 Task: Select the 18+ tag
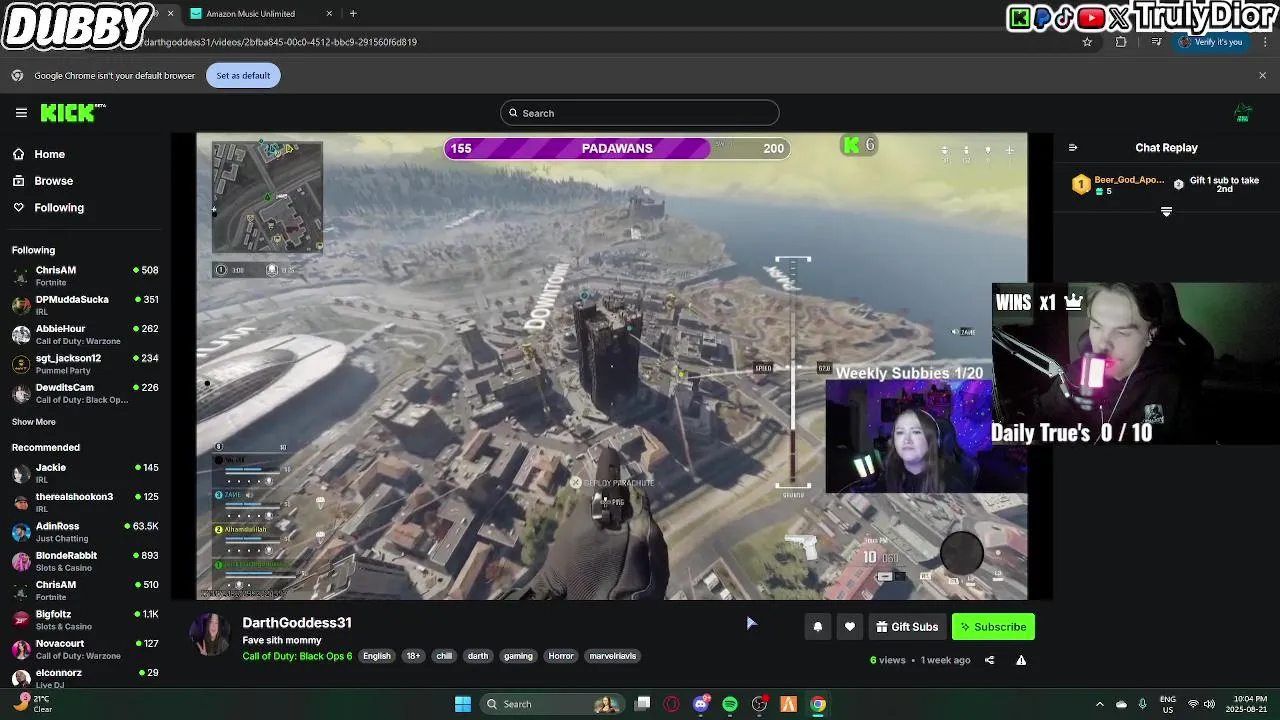413,656
